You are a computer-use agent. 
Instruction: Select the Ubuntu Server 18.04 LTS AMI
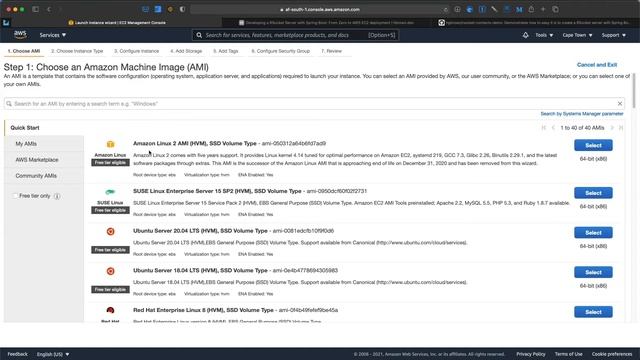coord(593,272)
